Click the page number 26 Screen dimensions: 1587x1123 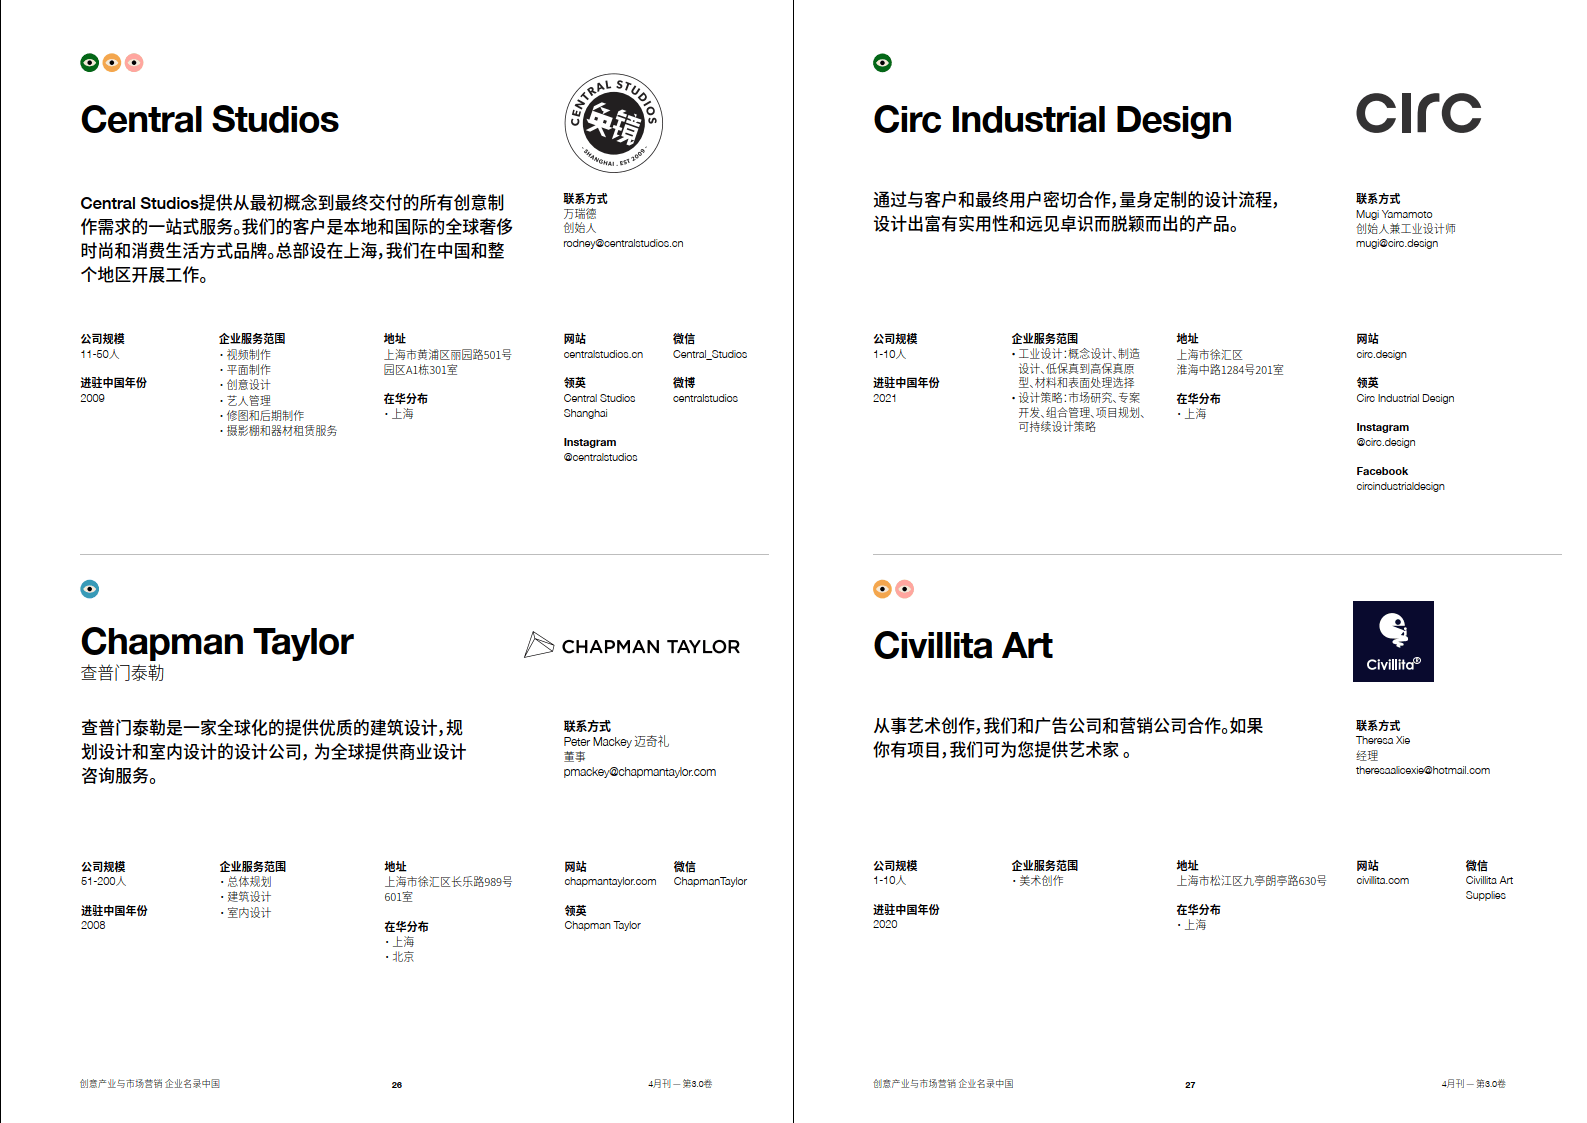pyautogui.click(x=397, y=1085)
